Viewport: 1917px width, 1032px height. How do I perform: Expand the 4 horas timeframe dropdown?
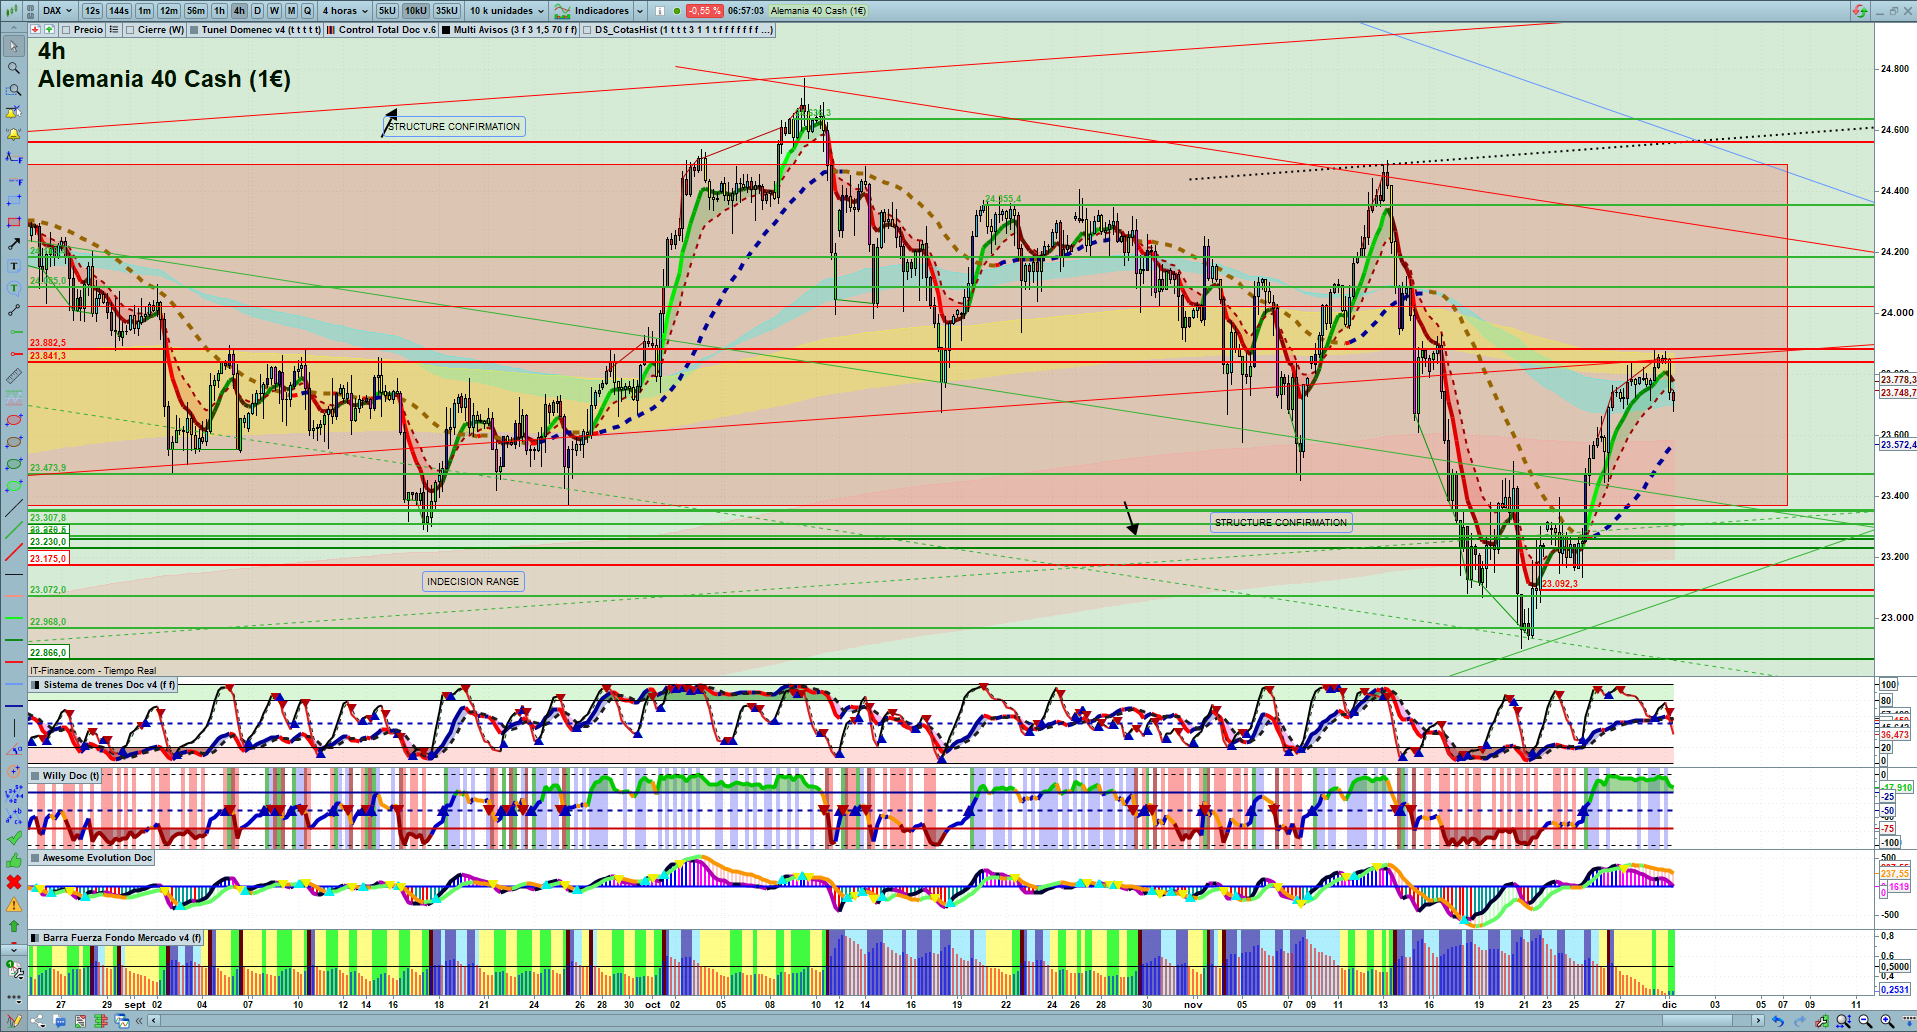[345, 11]
